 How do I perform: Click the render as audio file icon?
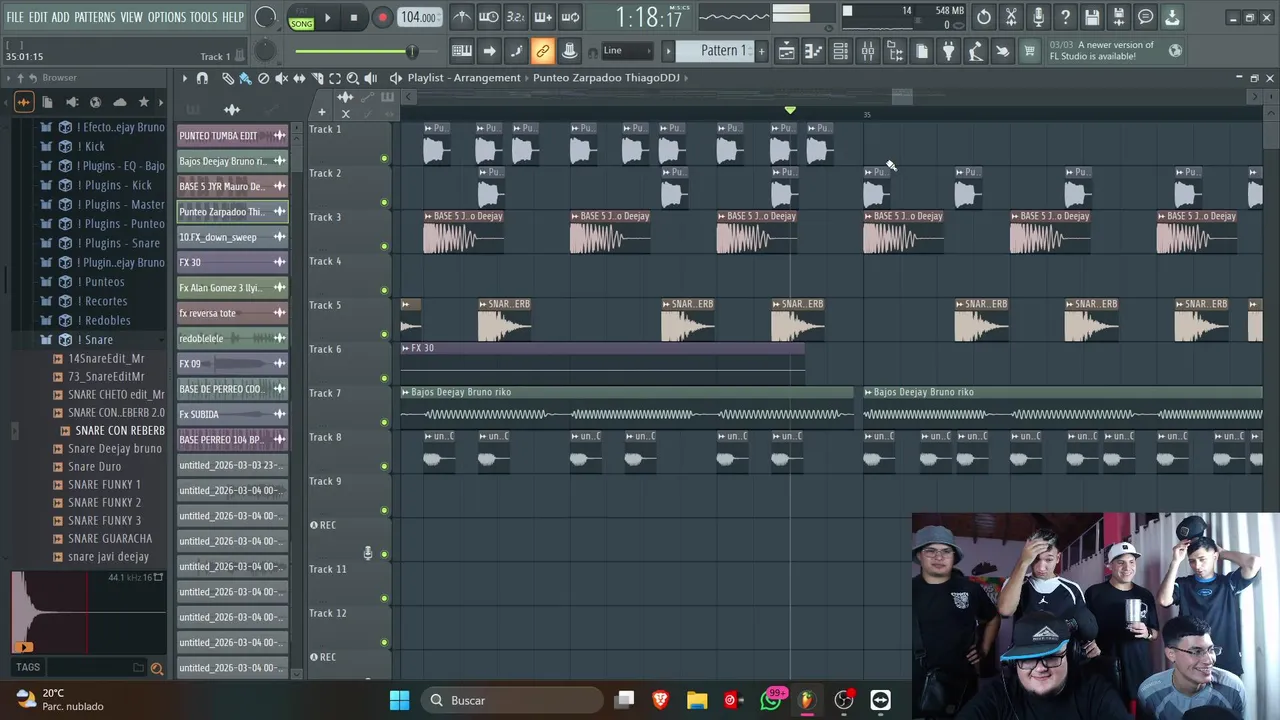pos(1119,17)
